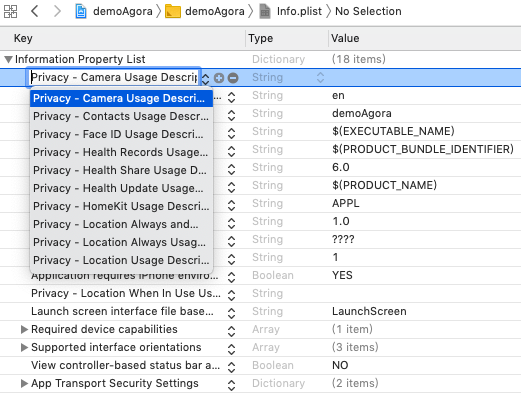The width and height of the screenshot is (521, 397).
Task: Select Privacy - Health Records Usage option
Action: click(121, 152)
